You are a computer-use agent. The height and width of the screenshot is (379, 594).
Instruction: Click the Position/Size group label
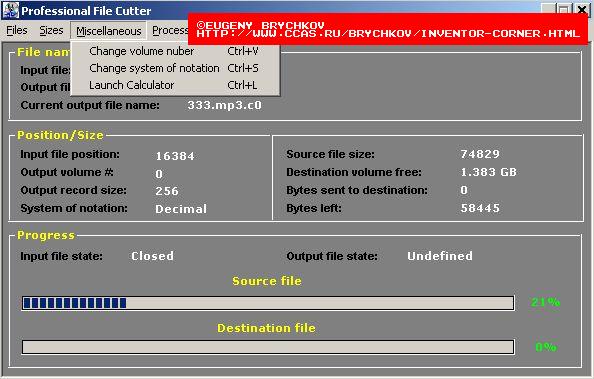pos(60,135)
